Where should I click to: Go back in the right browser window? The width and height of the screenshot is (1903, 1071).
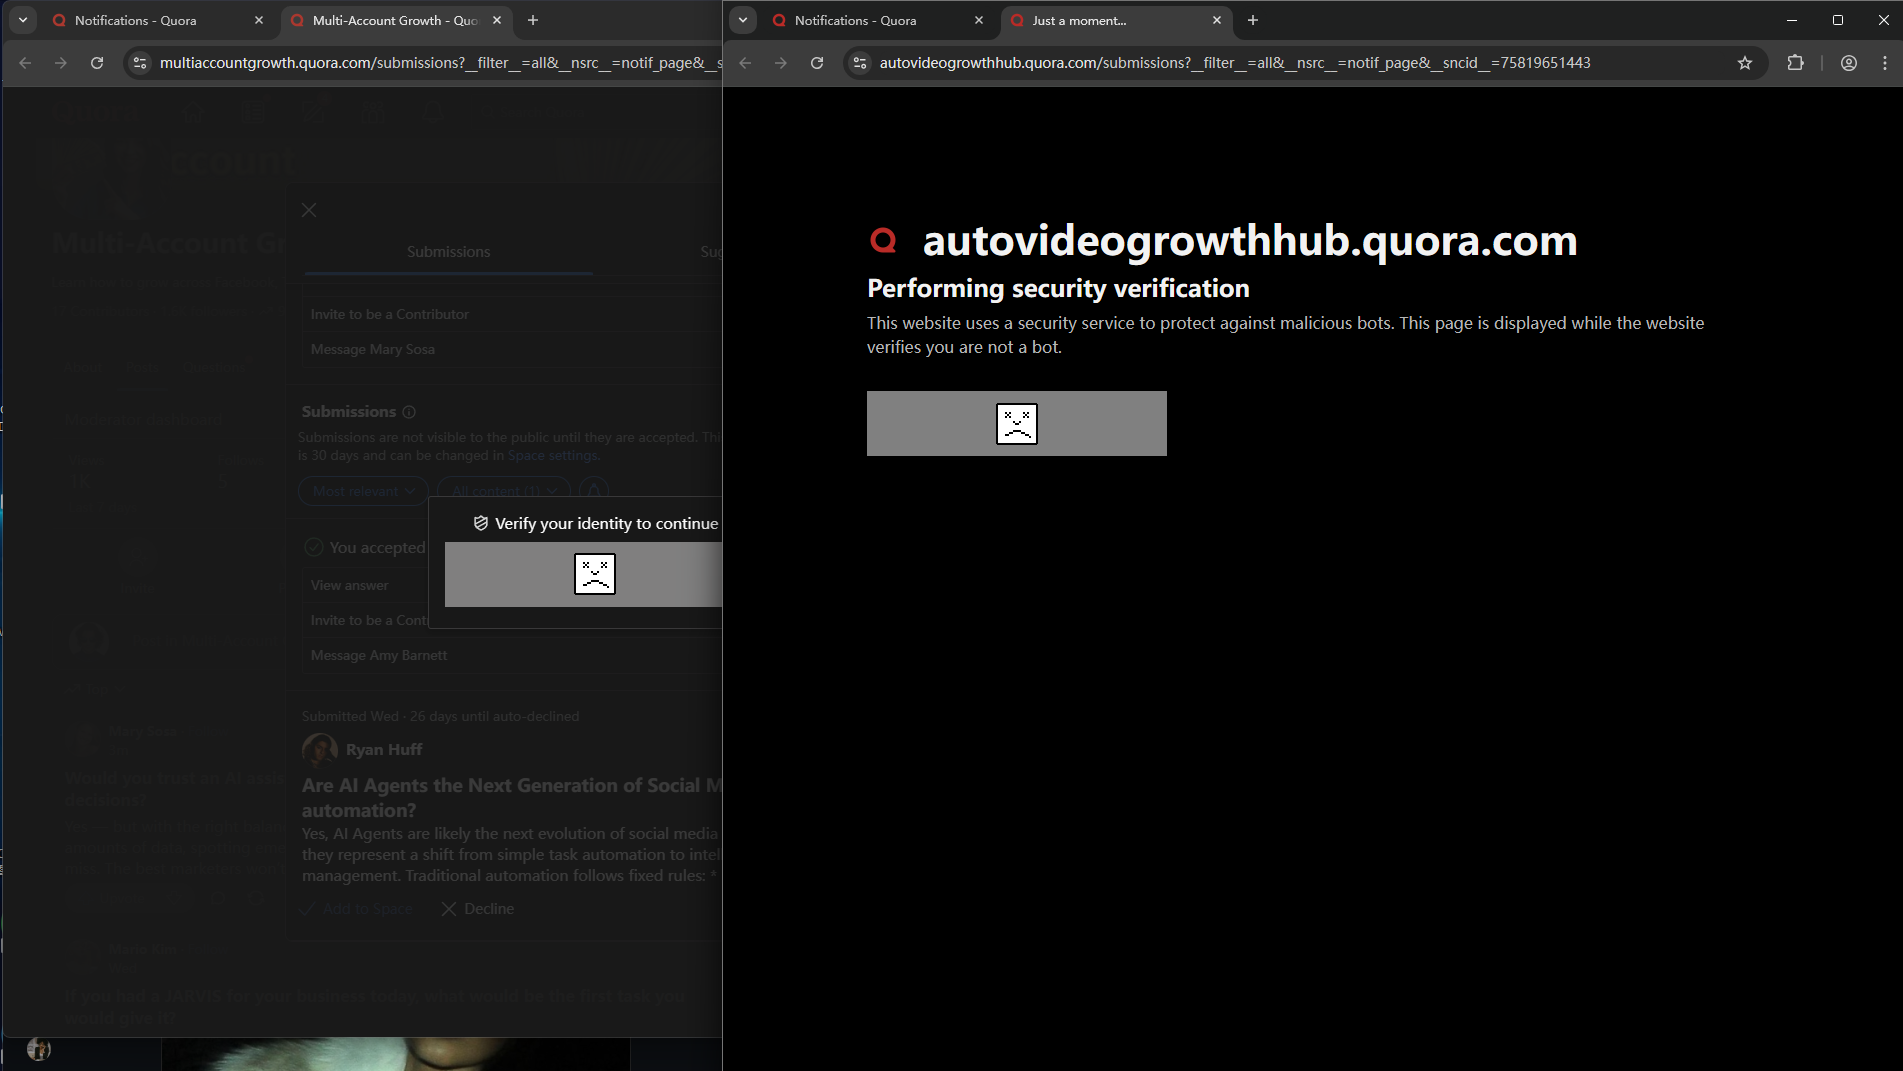(x=745, y=63)
